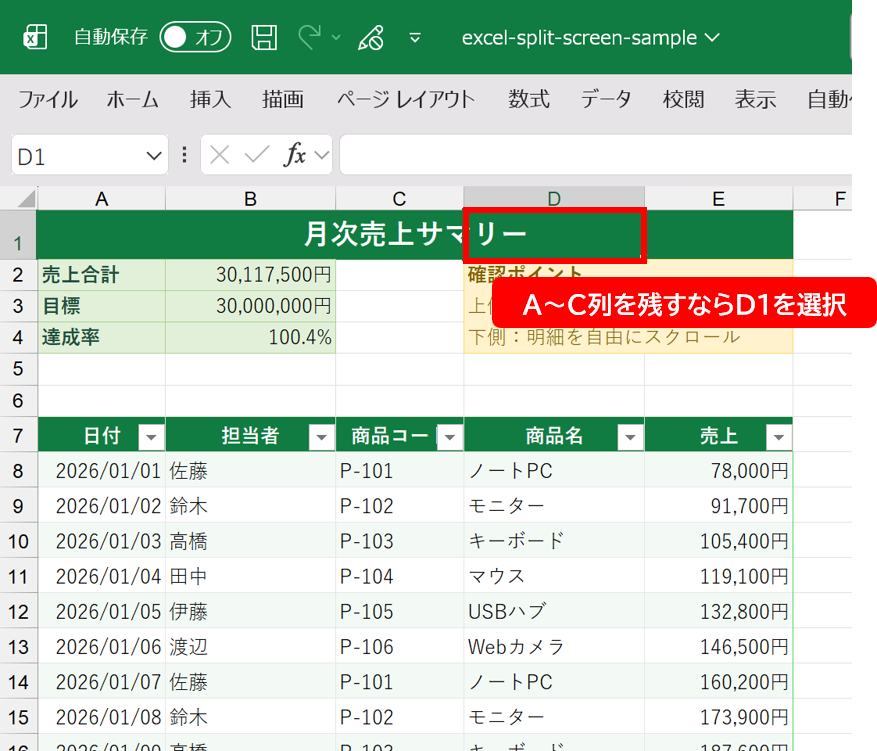Select the date cell 2026/01/01
877x751 pixels.
[101, 471]
